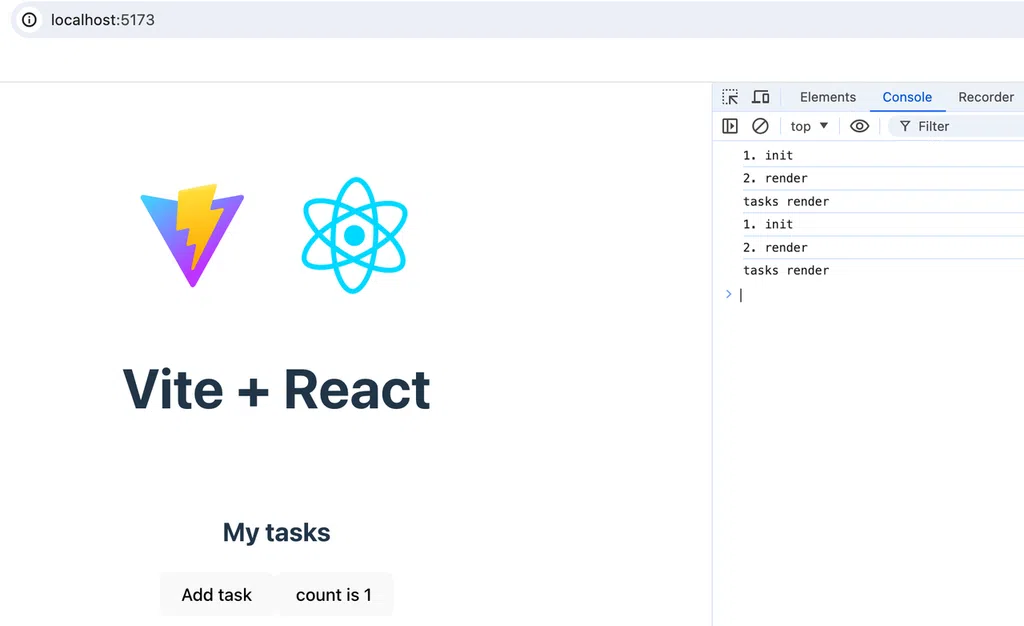Click the count is 1 button
Image resolution: width=1024 pixels, height=626 pixels.
tap(334, 595)
